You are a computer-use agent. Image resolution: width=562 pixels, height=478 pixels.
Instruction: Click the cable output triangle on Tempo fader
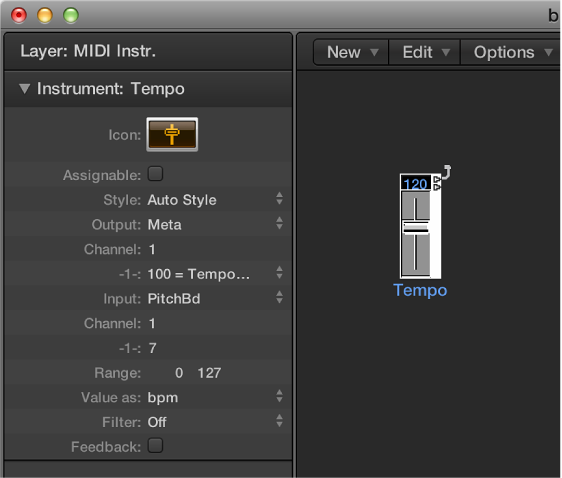pos(437,179)
